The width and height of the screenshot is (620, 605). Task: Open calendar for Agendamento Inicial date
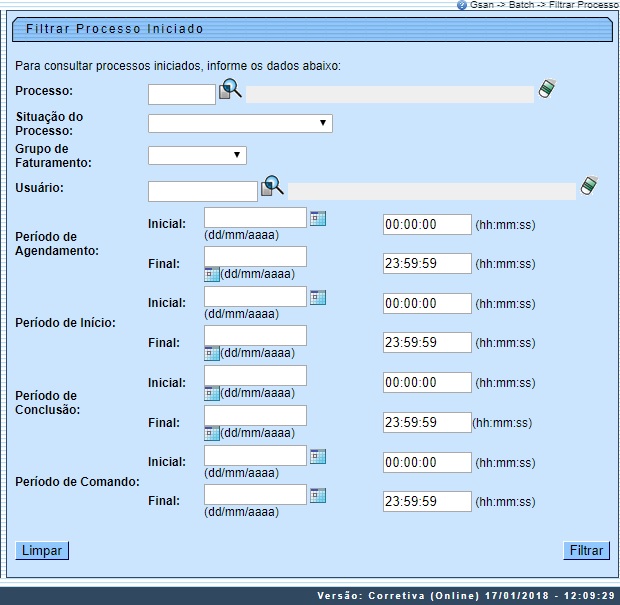coord(318,219)
